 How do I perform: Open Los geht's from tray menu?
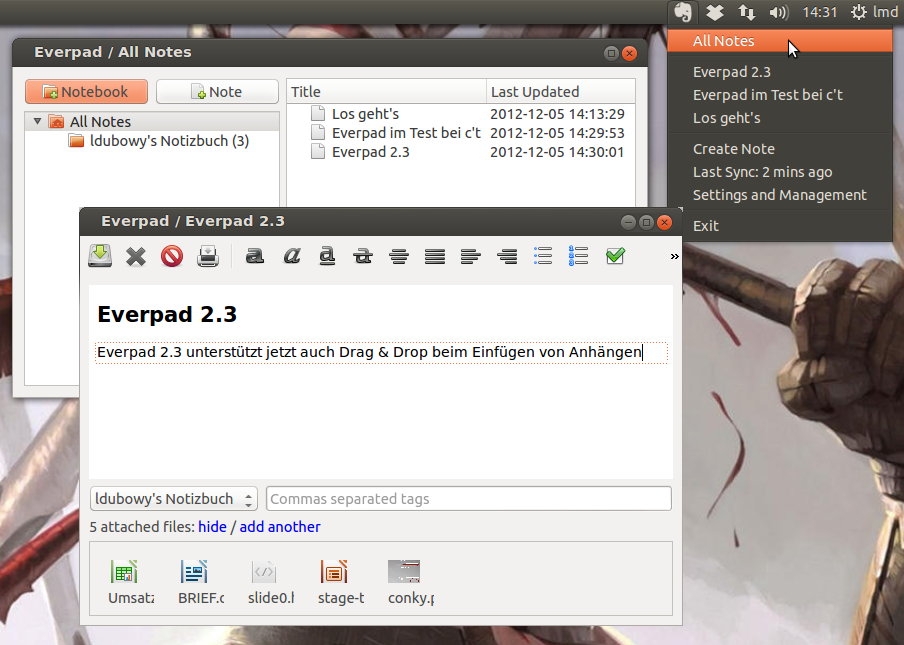tap(780, 118)
